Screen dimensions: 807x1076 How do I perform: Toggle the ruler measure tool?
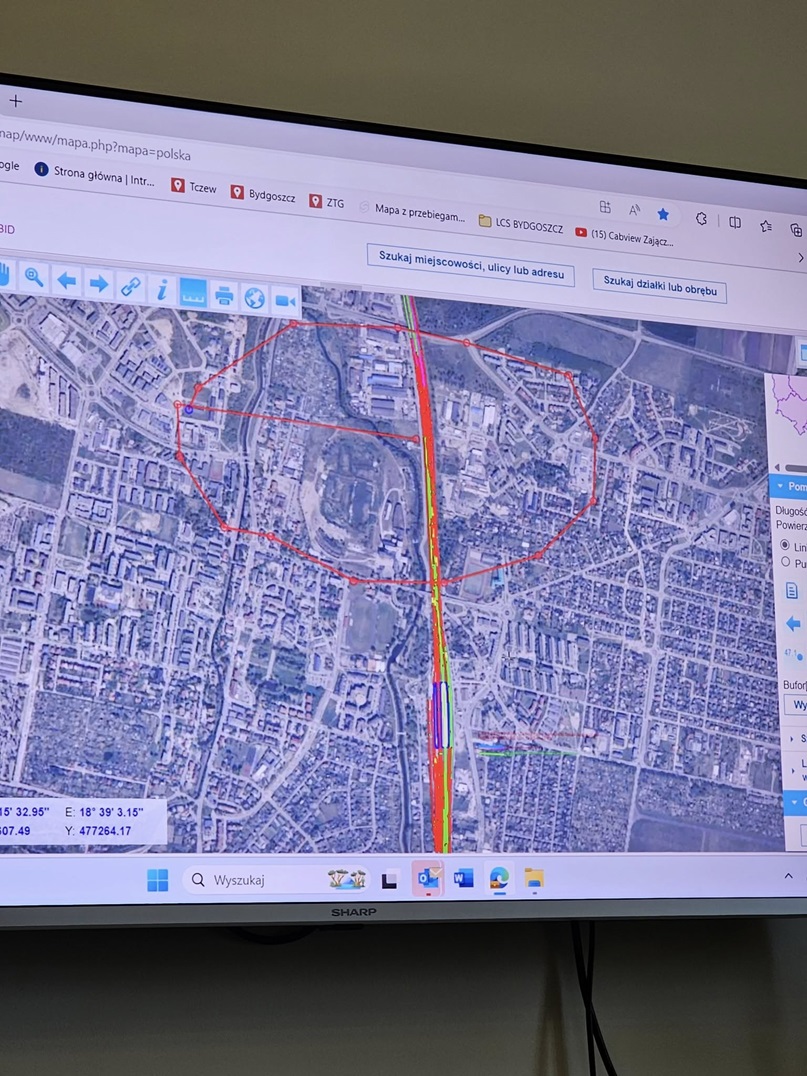tap(193, 293)
